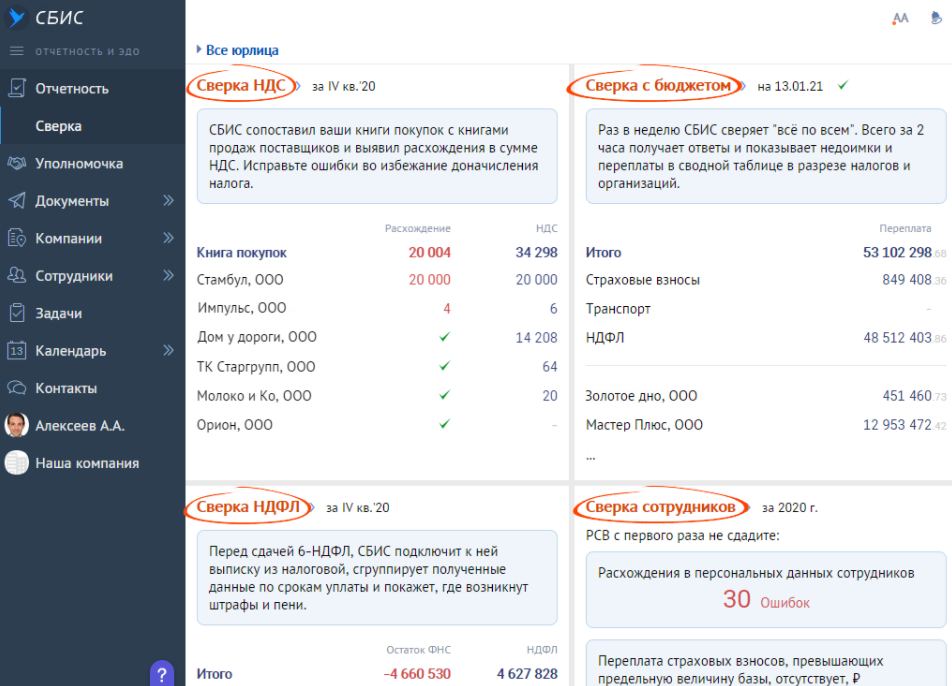Screen dimensions: 952x686
Task: Click the AA font size icon
Action: click(x=900, y=18)
